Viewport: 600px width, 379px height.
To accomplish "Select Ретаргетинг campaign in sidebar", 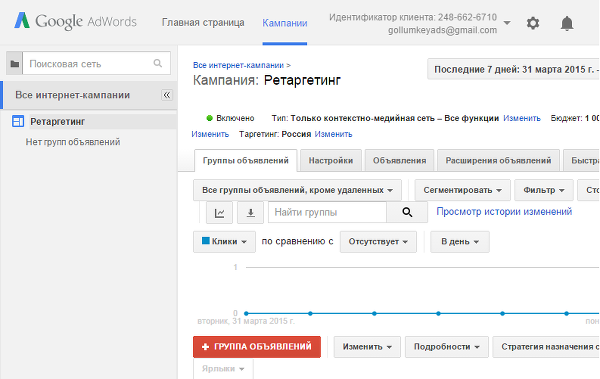I will [57, 122].
